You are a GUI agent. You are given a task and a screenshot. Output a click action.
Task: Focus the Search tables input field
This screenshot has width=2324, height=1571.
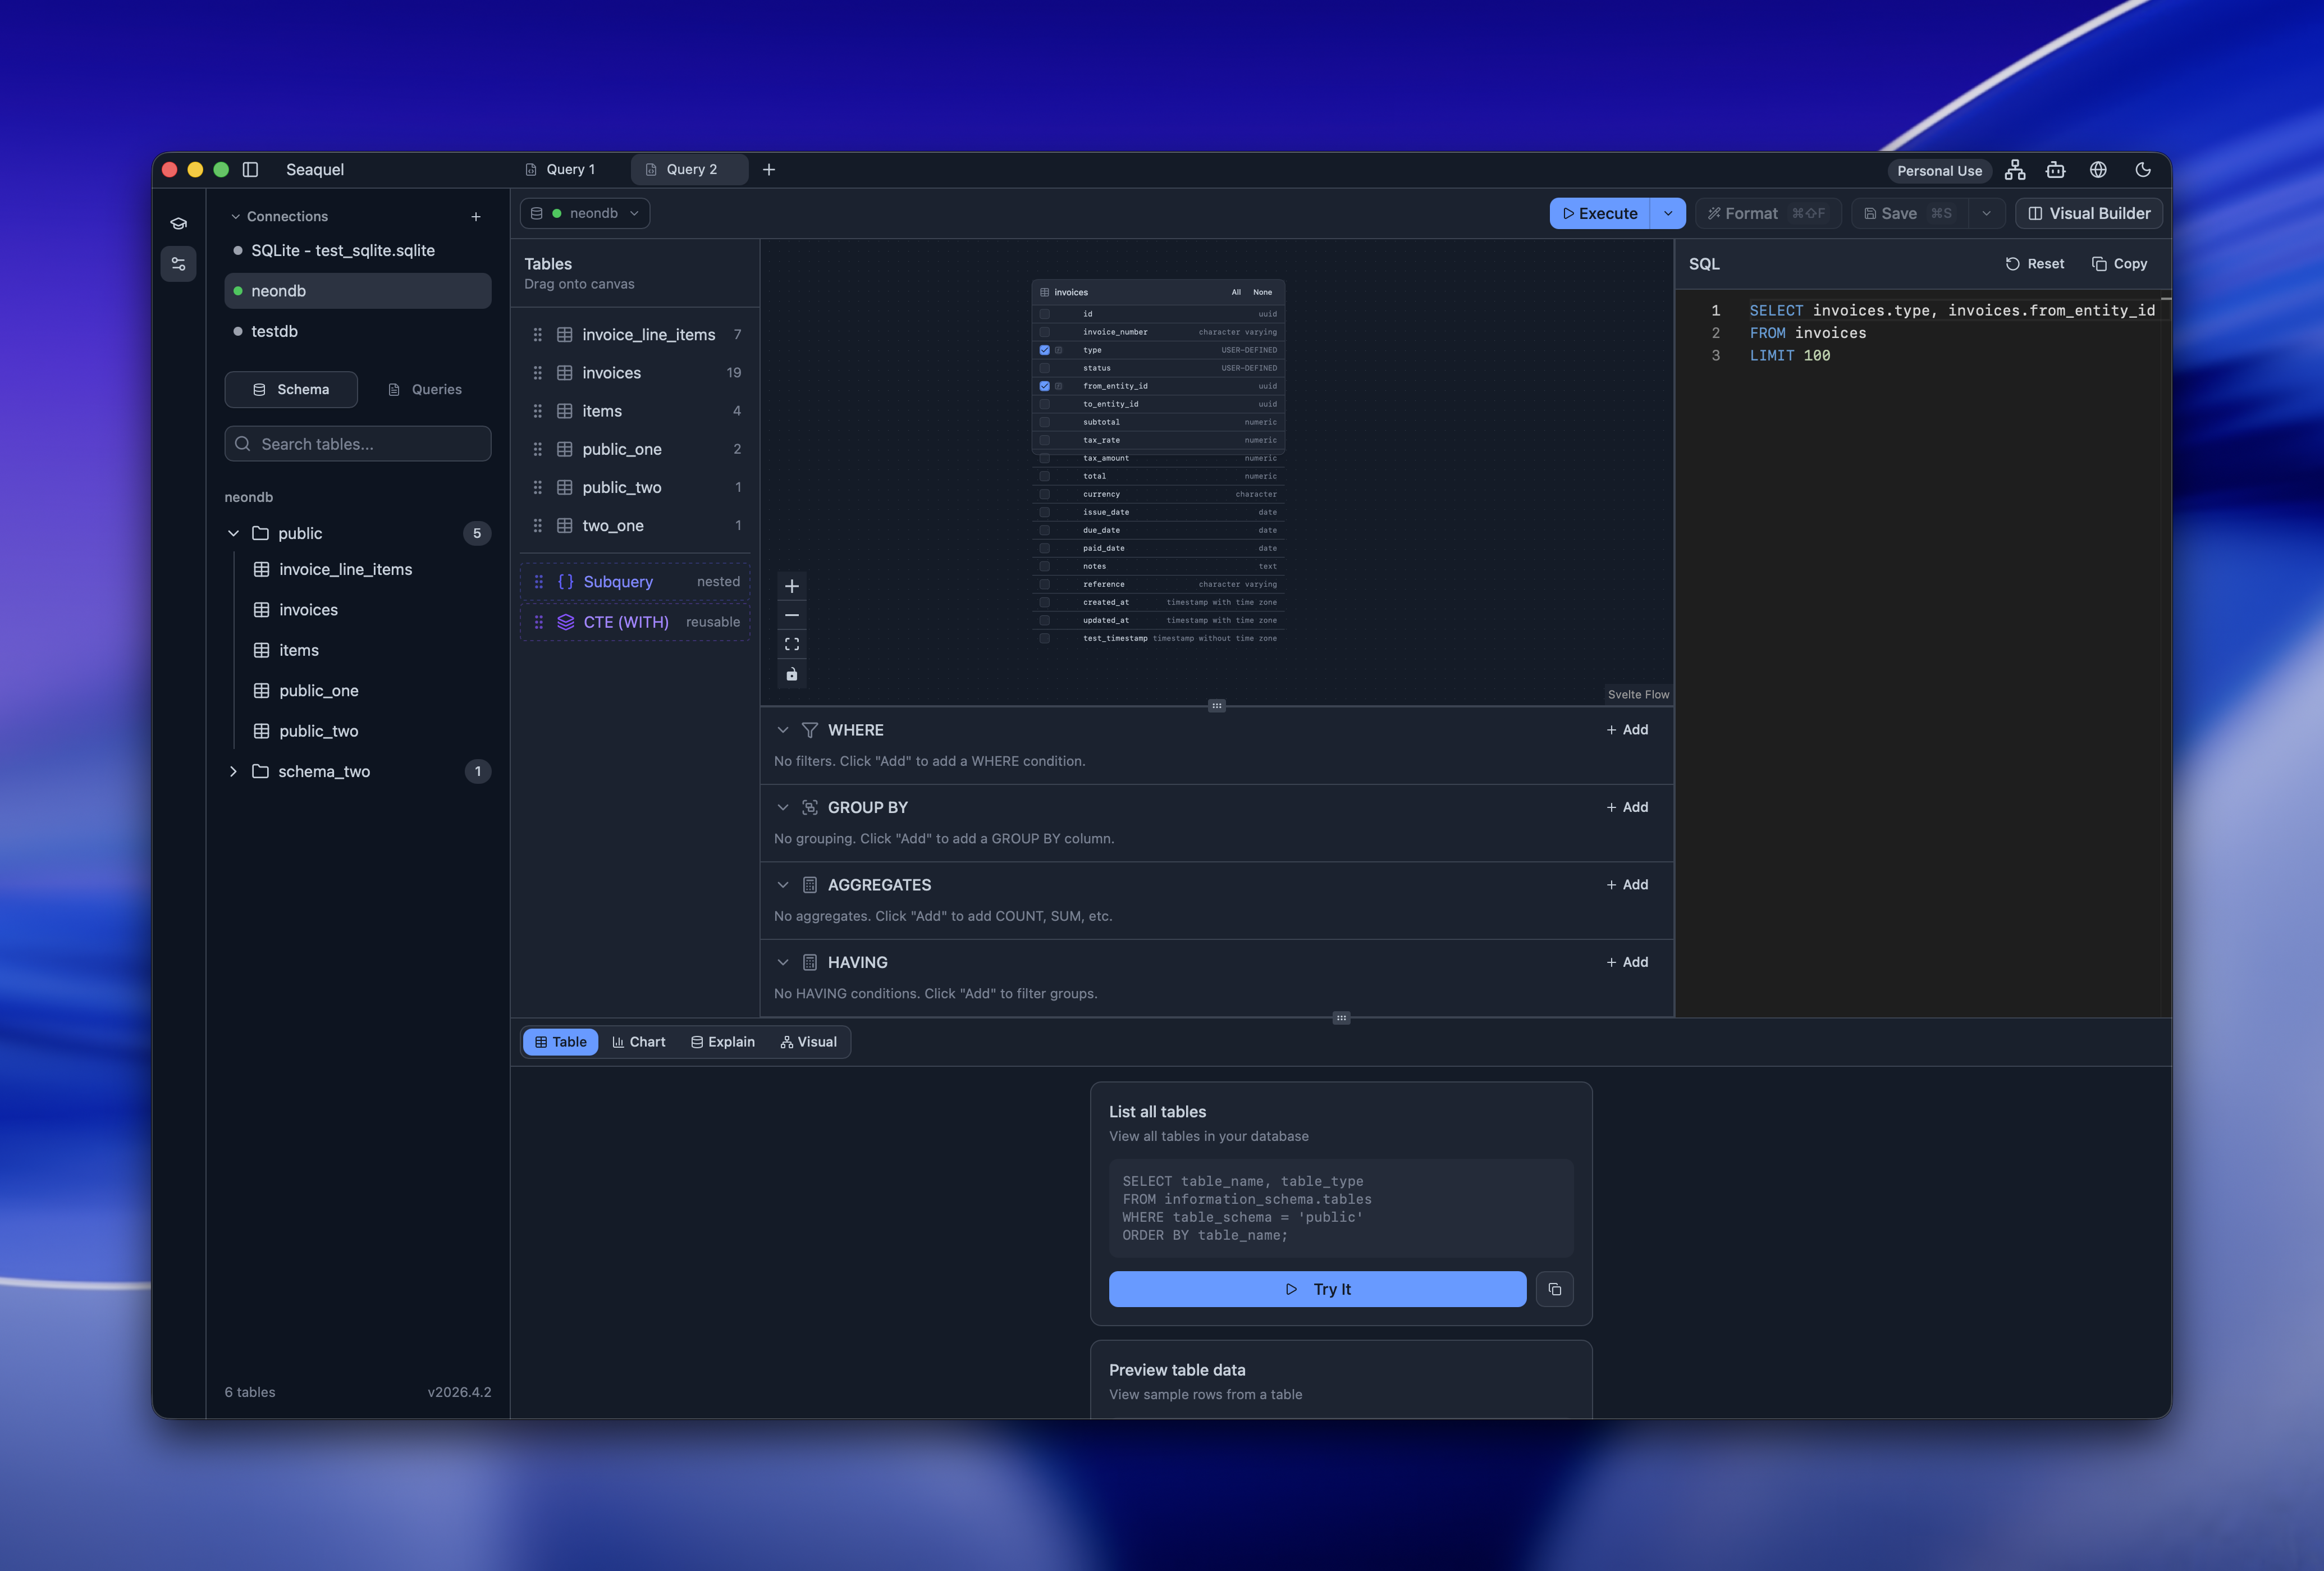(358, 444)
